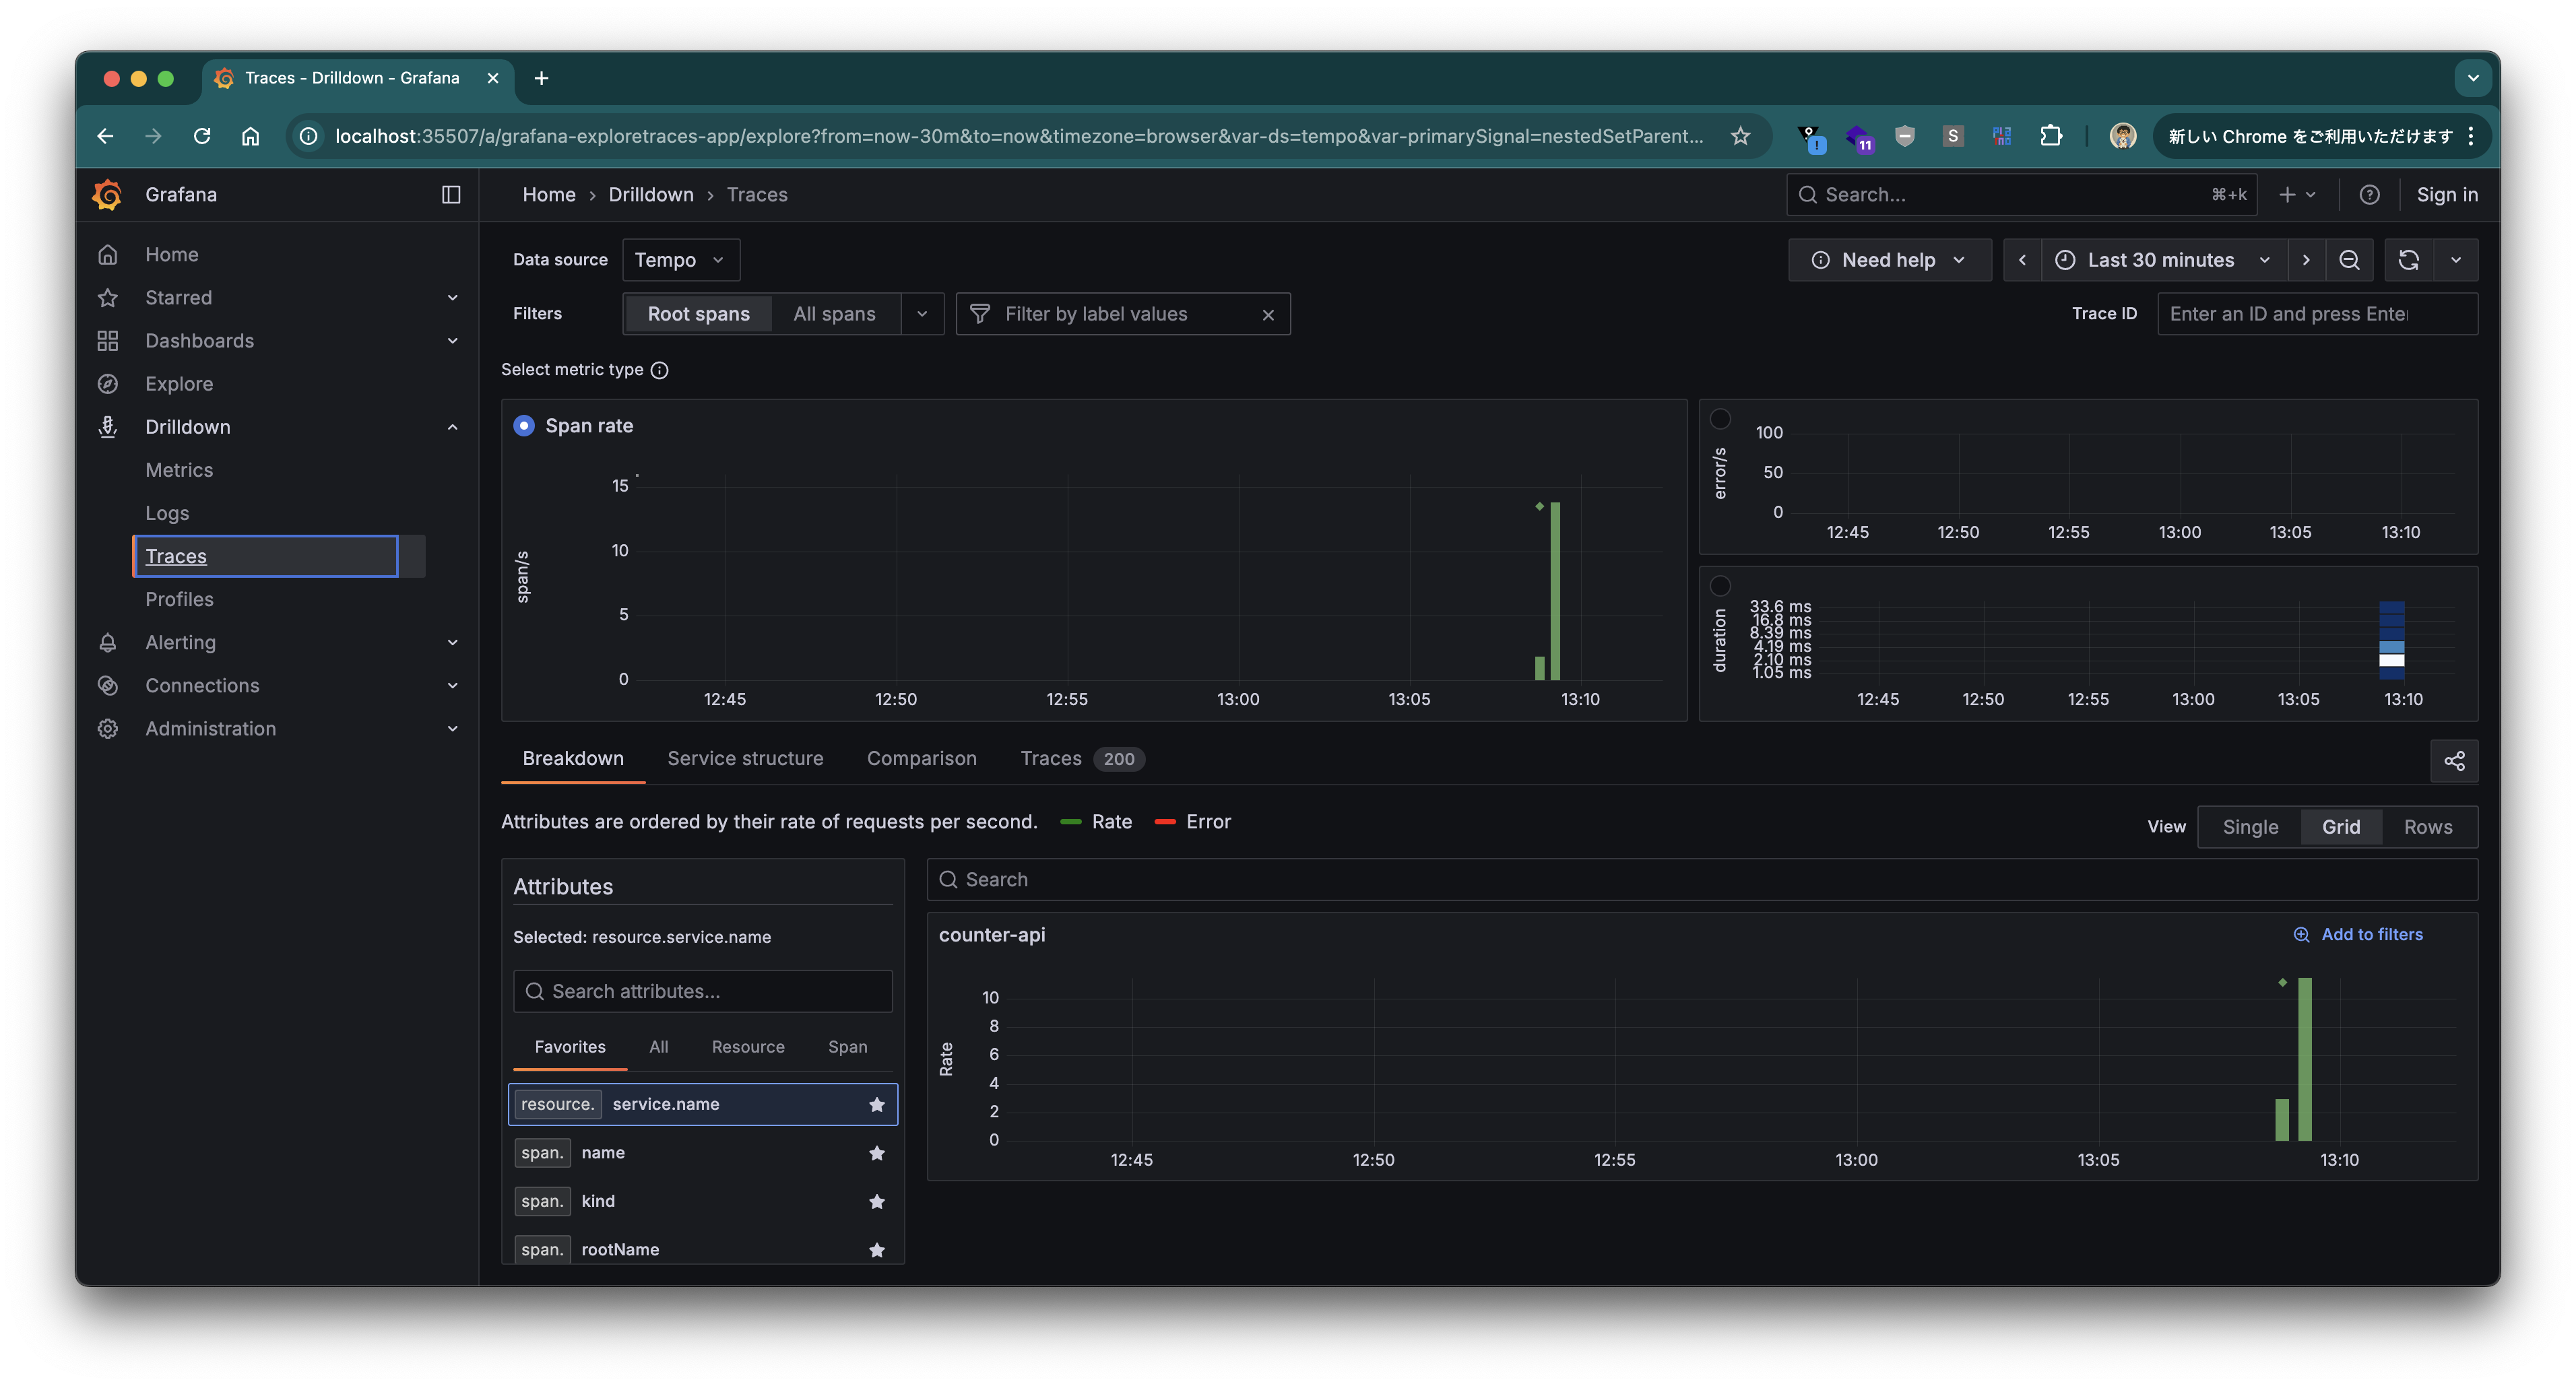Switch to All spans filter
This screenshot has width=2576, height=1386.
tap(834, 314)
